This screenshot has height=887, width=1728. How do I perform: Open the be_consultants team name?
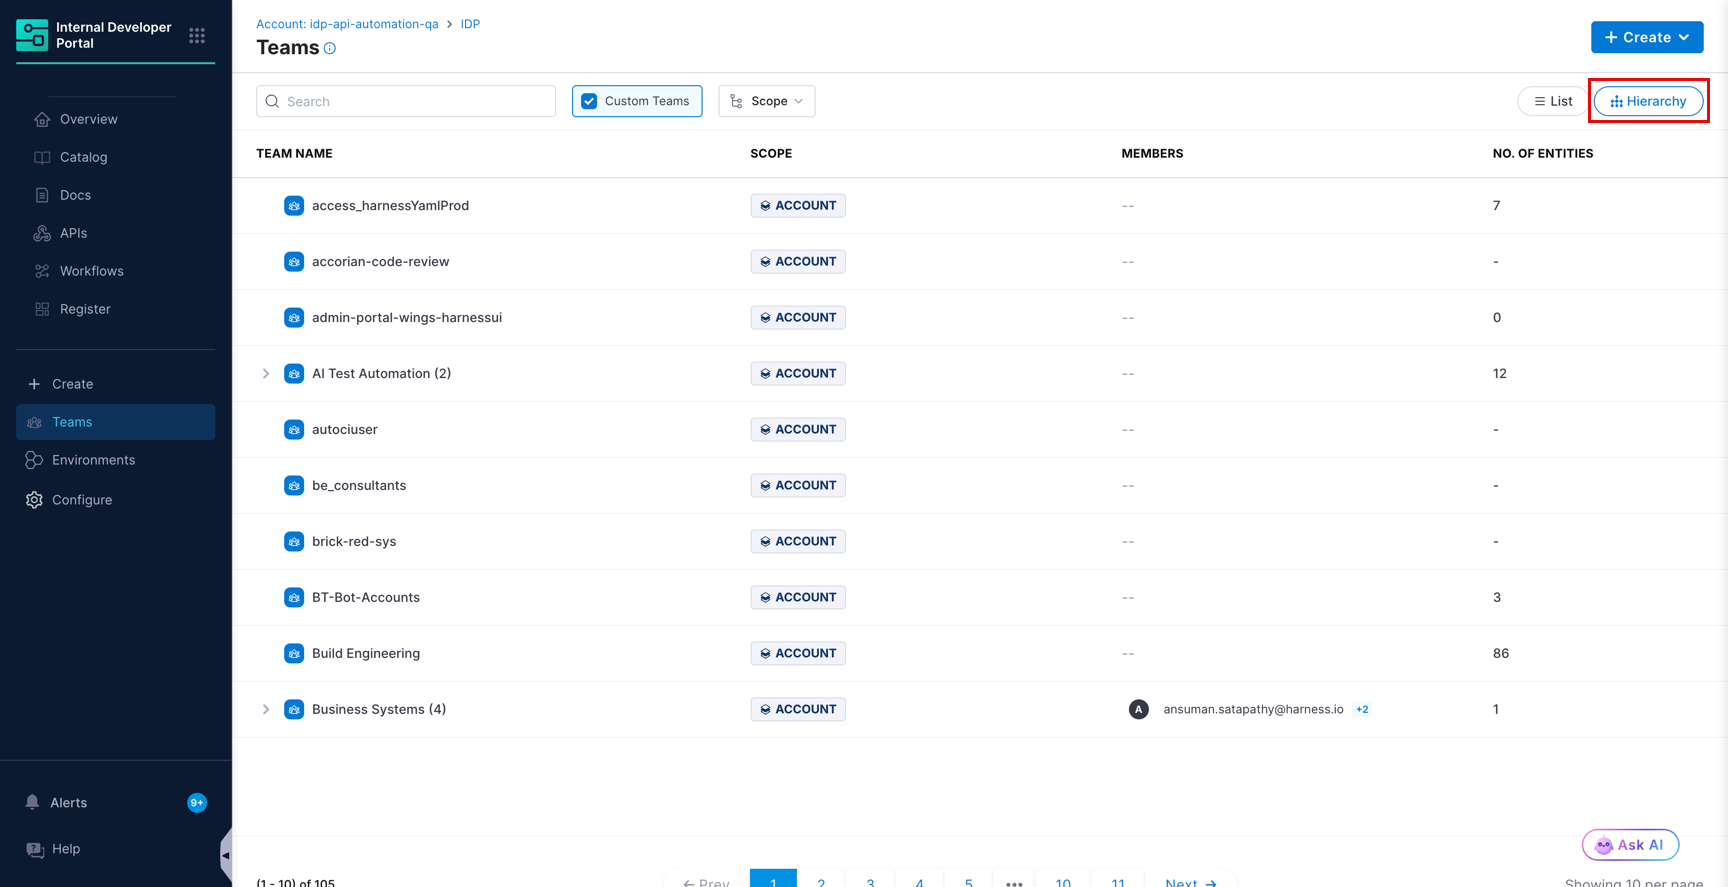coord(359,486)
